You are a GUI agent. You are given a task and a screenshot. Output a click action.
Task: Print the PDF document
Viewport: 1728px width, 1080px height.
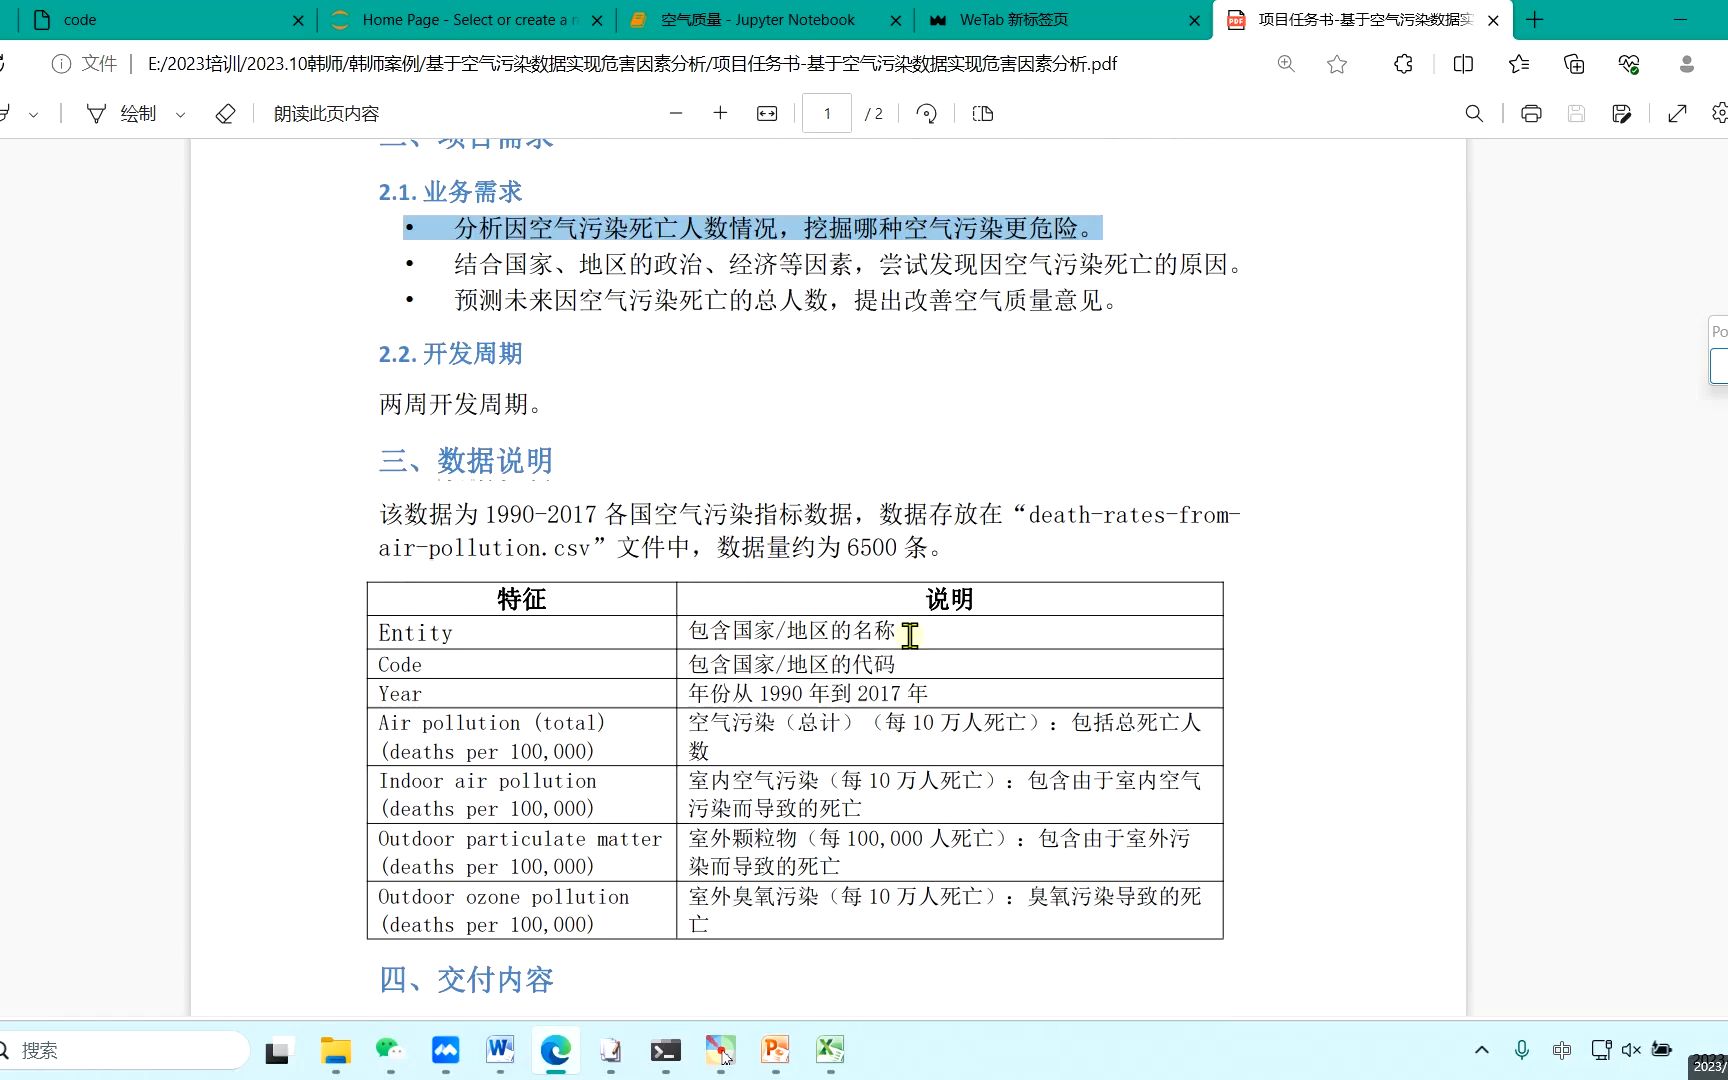(x=1531, y=114)
